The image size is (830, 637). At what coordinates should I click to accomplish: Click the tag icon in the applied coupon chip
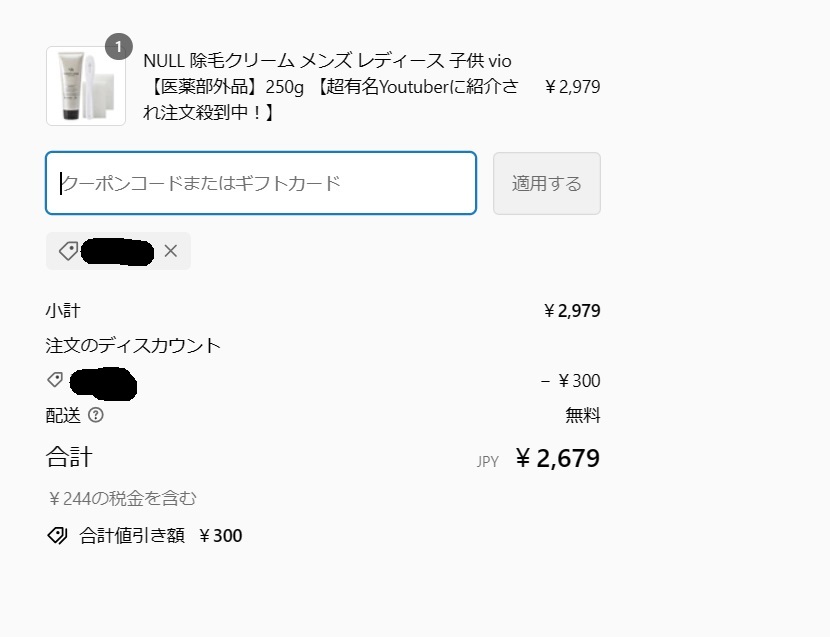pos(67,251)
